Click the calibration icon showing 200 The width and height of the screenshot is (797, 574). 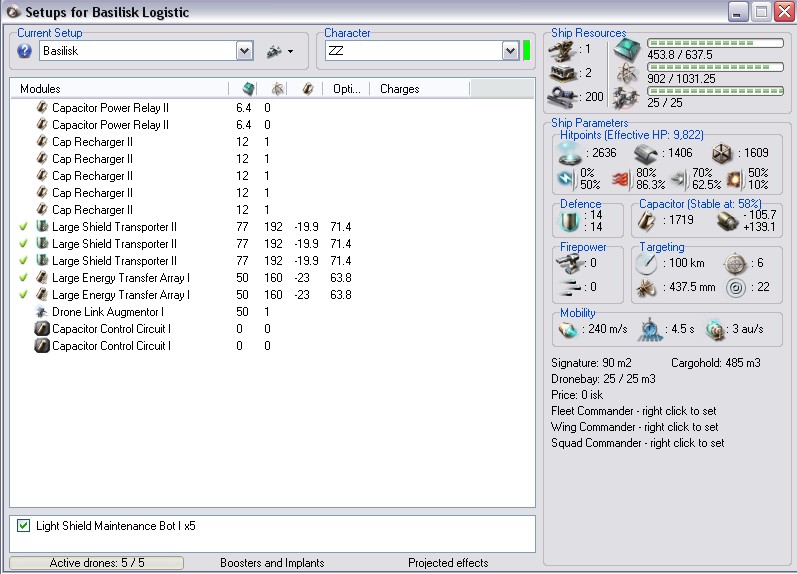click(x=563, y=97)
